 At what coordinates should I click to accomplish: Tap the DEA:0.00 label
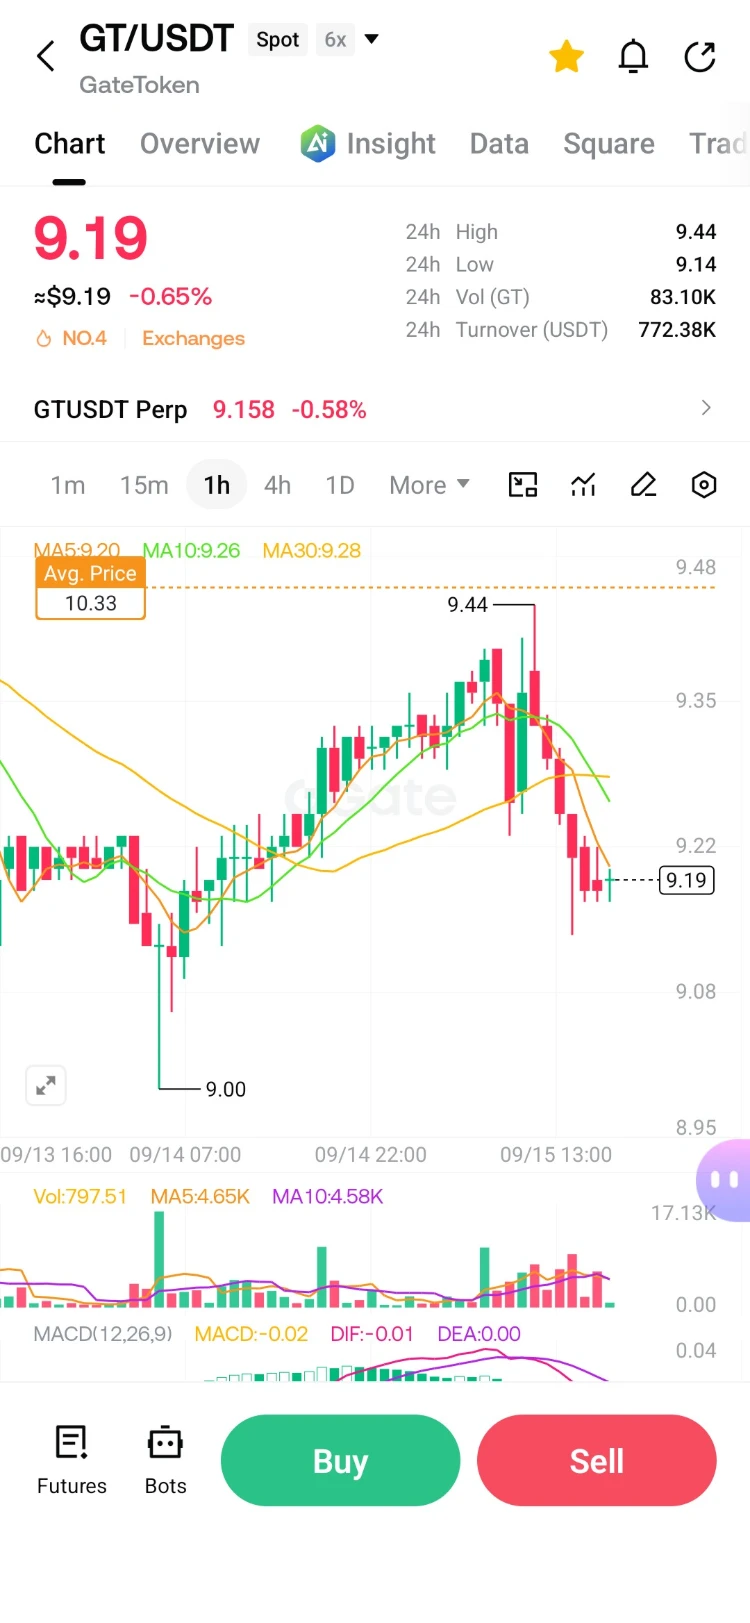(479, 1334)
